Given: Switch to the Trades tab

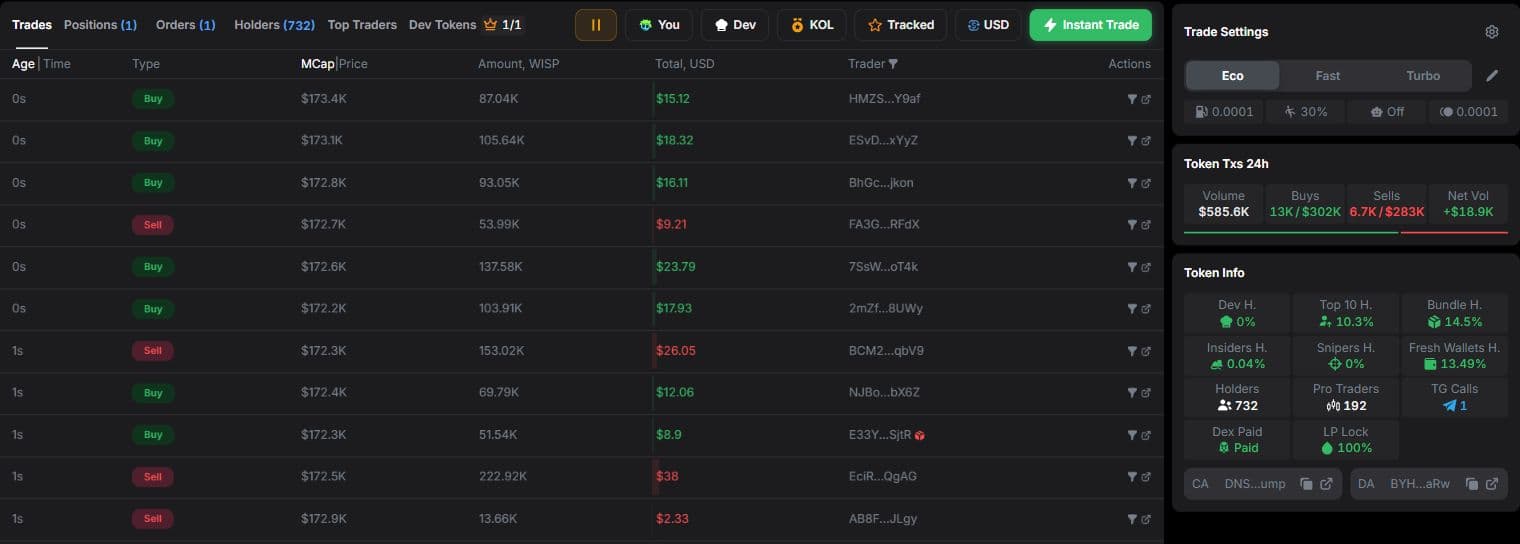Looking at the screenshot, I should click(x=32, y=25).
